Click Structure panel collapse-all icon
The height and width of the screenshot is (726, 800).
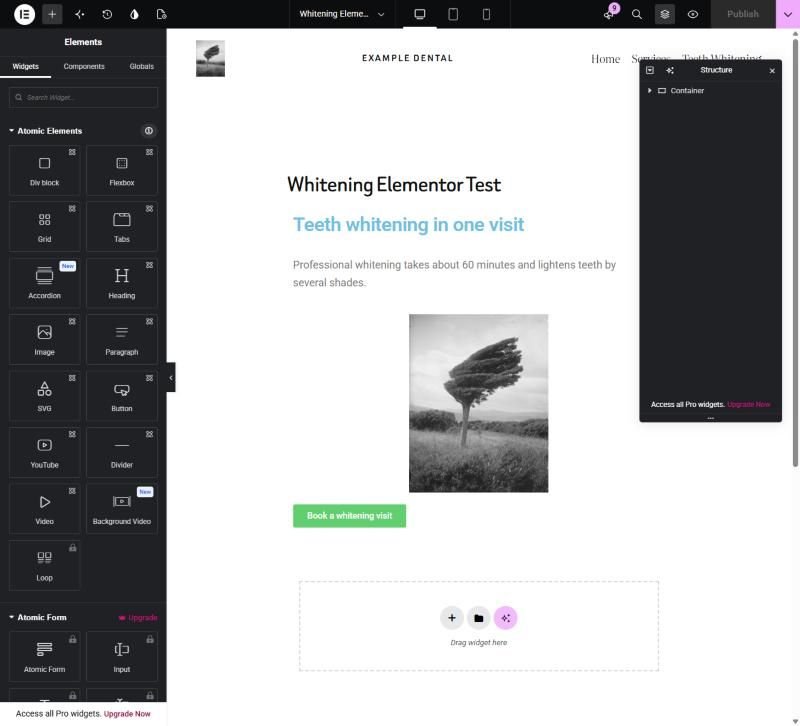tap(649, 70)
